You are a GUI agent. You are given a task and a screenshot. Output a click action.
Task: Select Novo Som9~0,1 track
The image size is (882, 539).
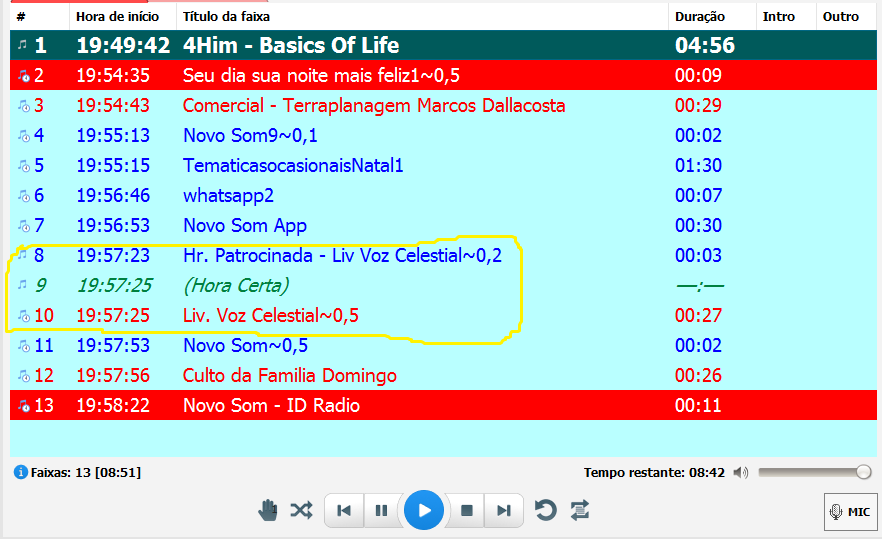443,135
